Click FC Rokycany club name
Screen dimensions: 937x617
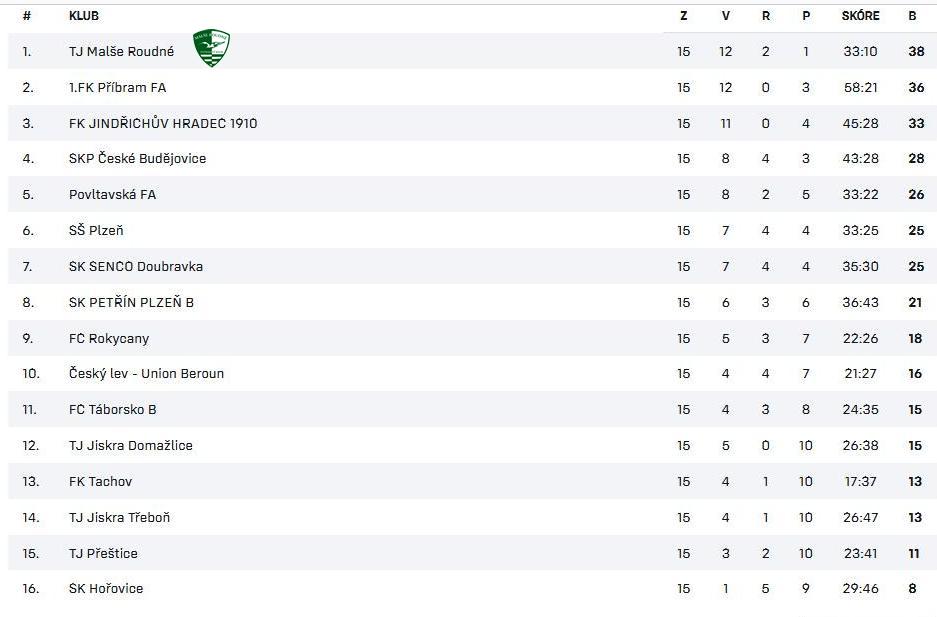point(109,339)
